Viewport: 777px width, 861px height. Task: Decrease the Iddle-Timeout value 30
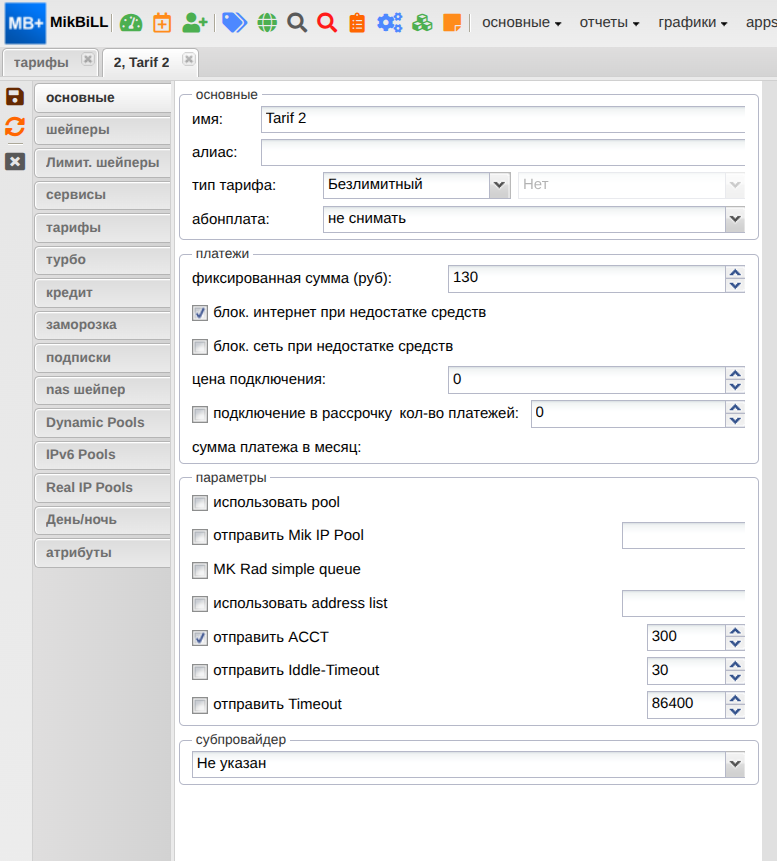tap(735, 678)
